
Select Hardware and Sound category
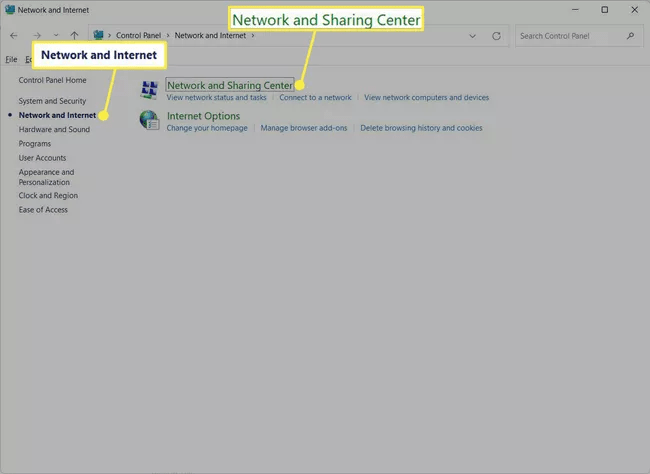coord(54,129)
